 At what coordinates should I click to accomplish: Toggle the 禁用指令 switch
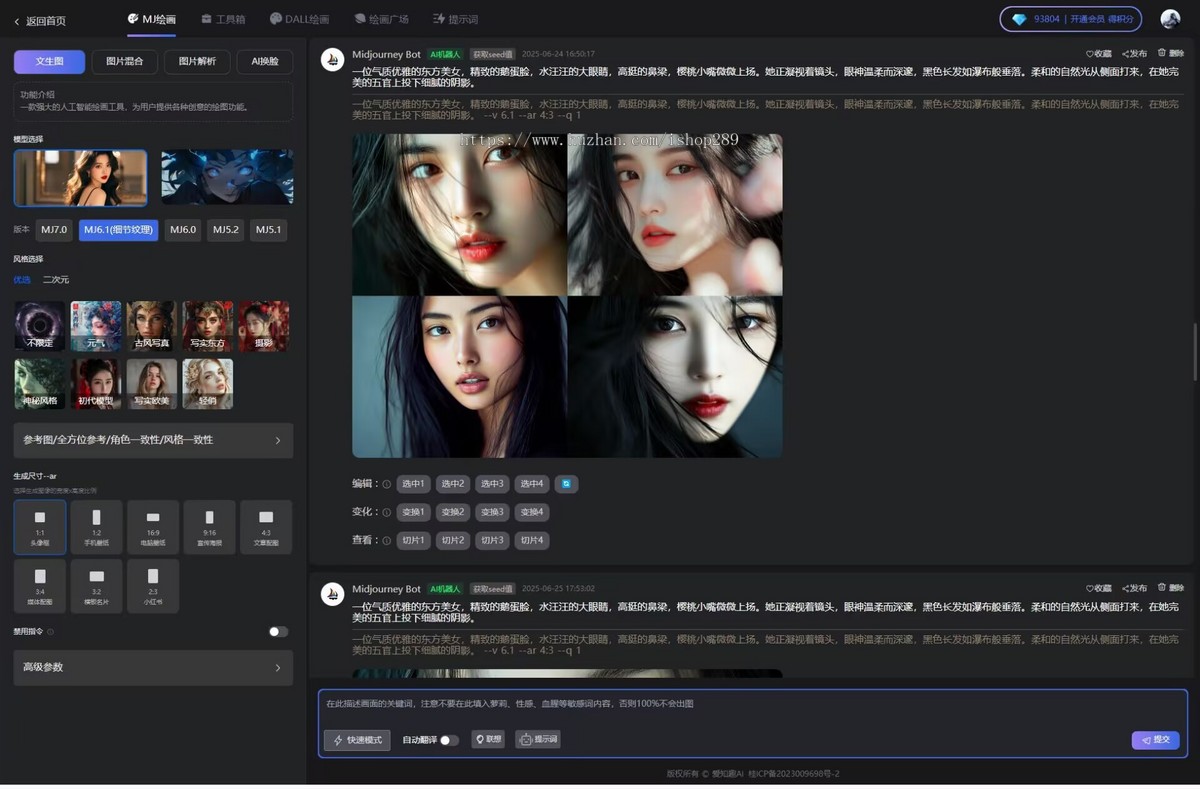278,632
